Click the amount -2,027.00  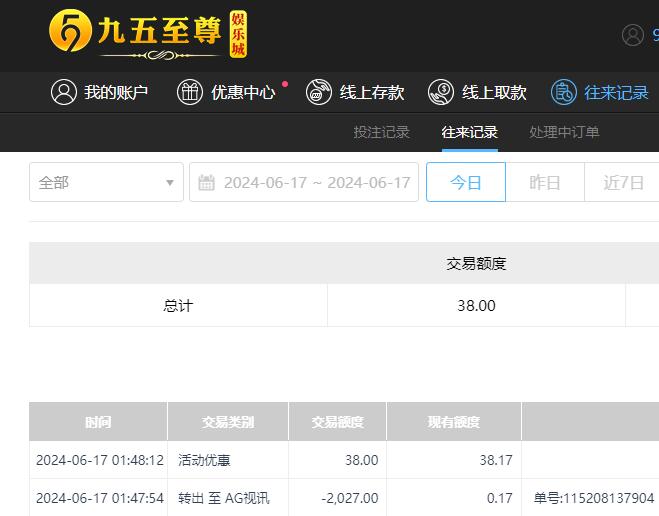click(x=350, y=498)
